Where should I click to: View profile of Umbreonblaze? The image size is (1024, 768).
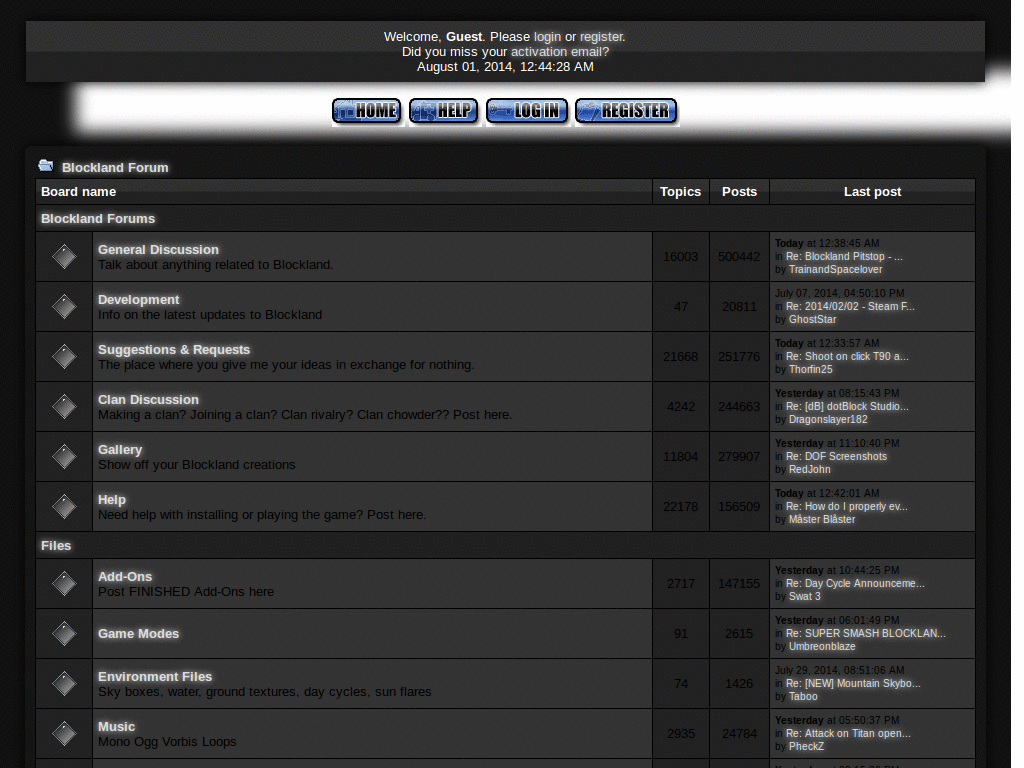pos(822,647)
